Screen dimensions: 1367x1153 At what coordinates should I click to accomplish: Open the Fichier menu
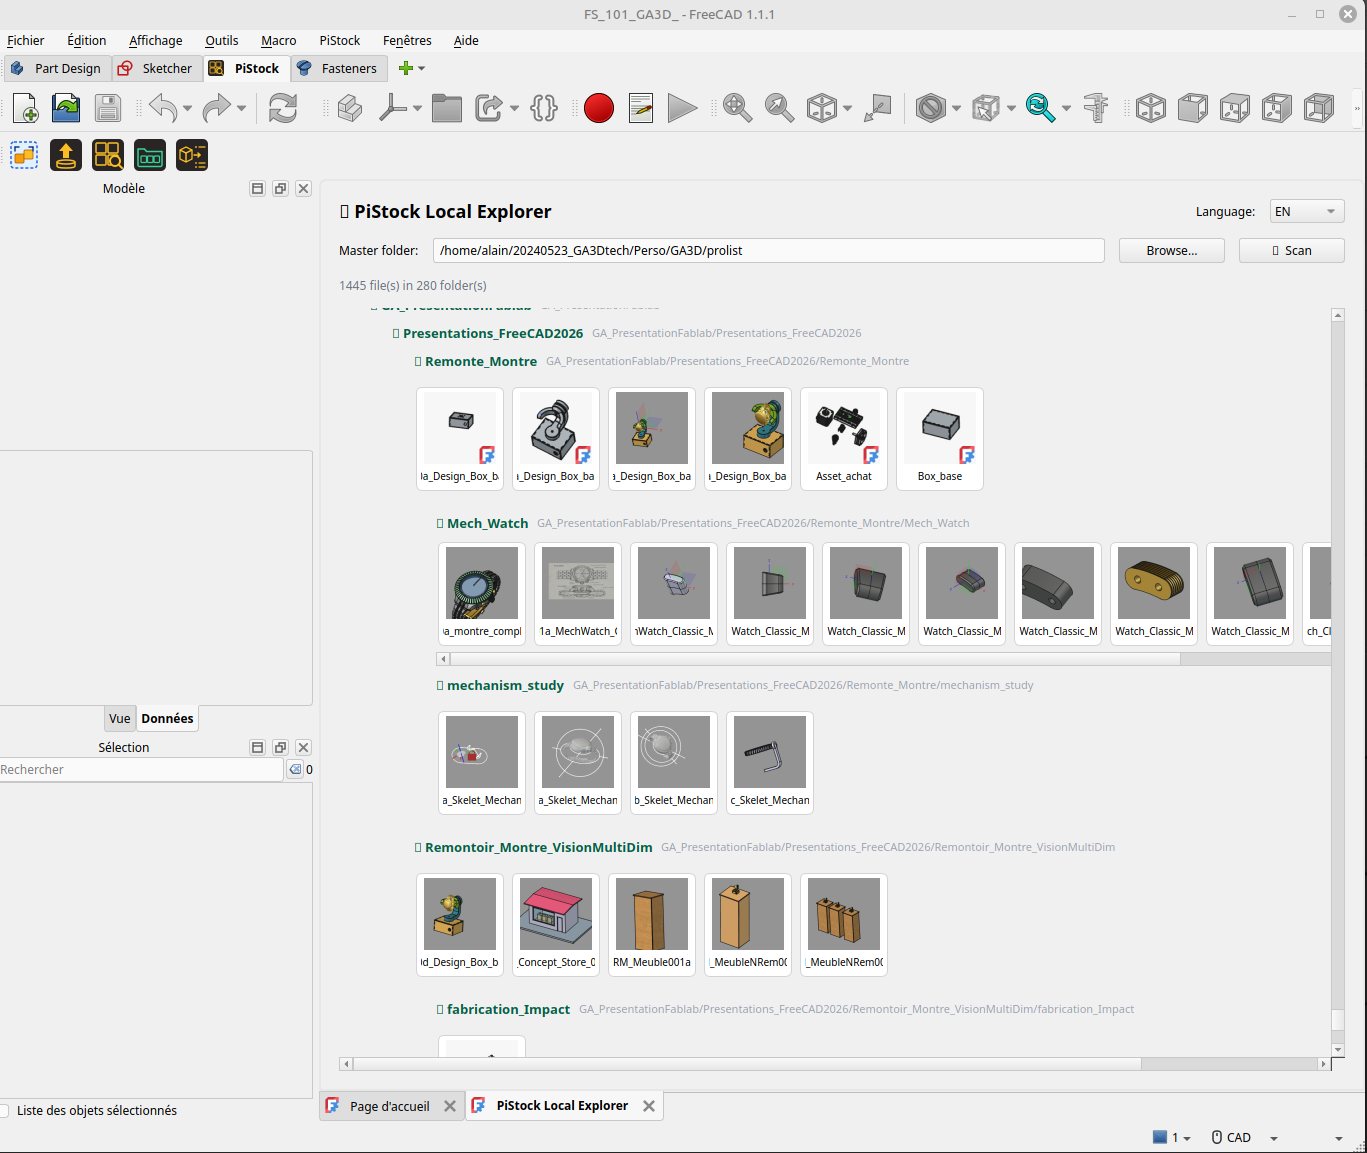click(x=26, y=41)
